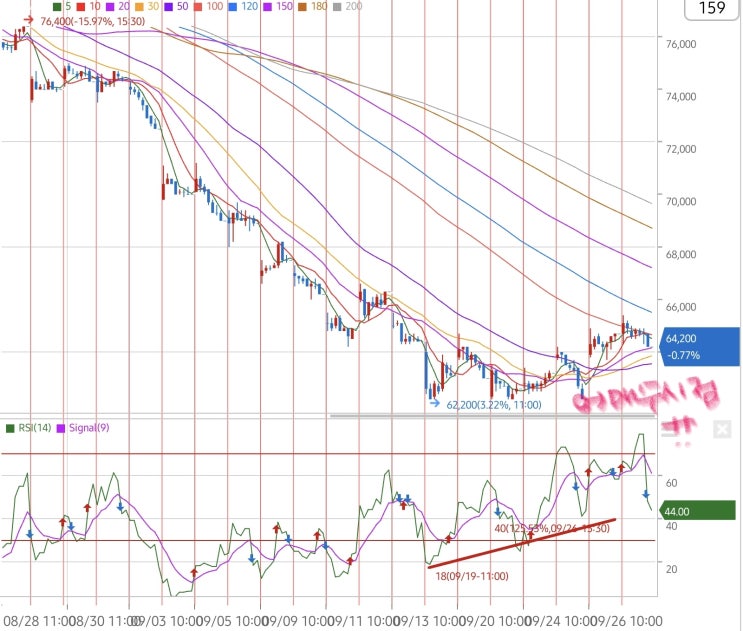Viewport: 743px width, 631px height.
Task: Click the 62,200 low price annotation
Action: click(494, 405)
